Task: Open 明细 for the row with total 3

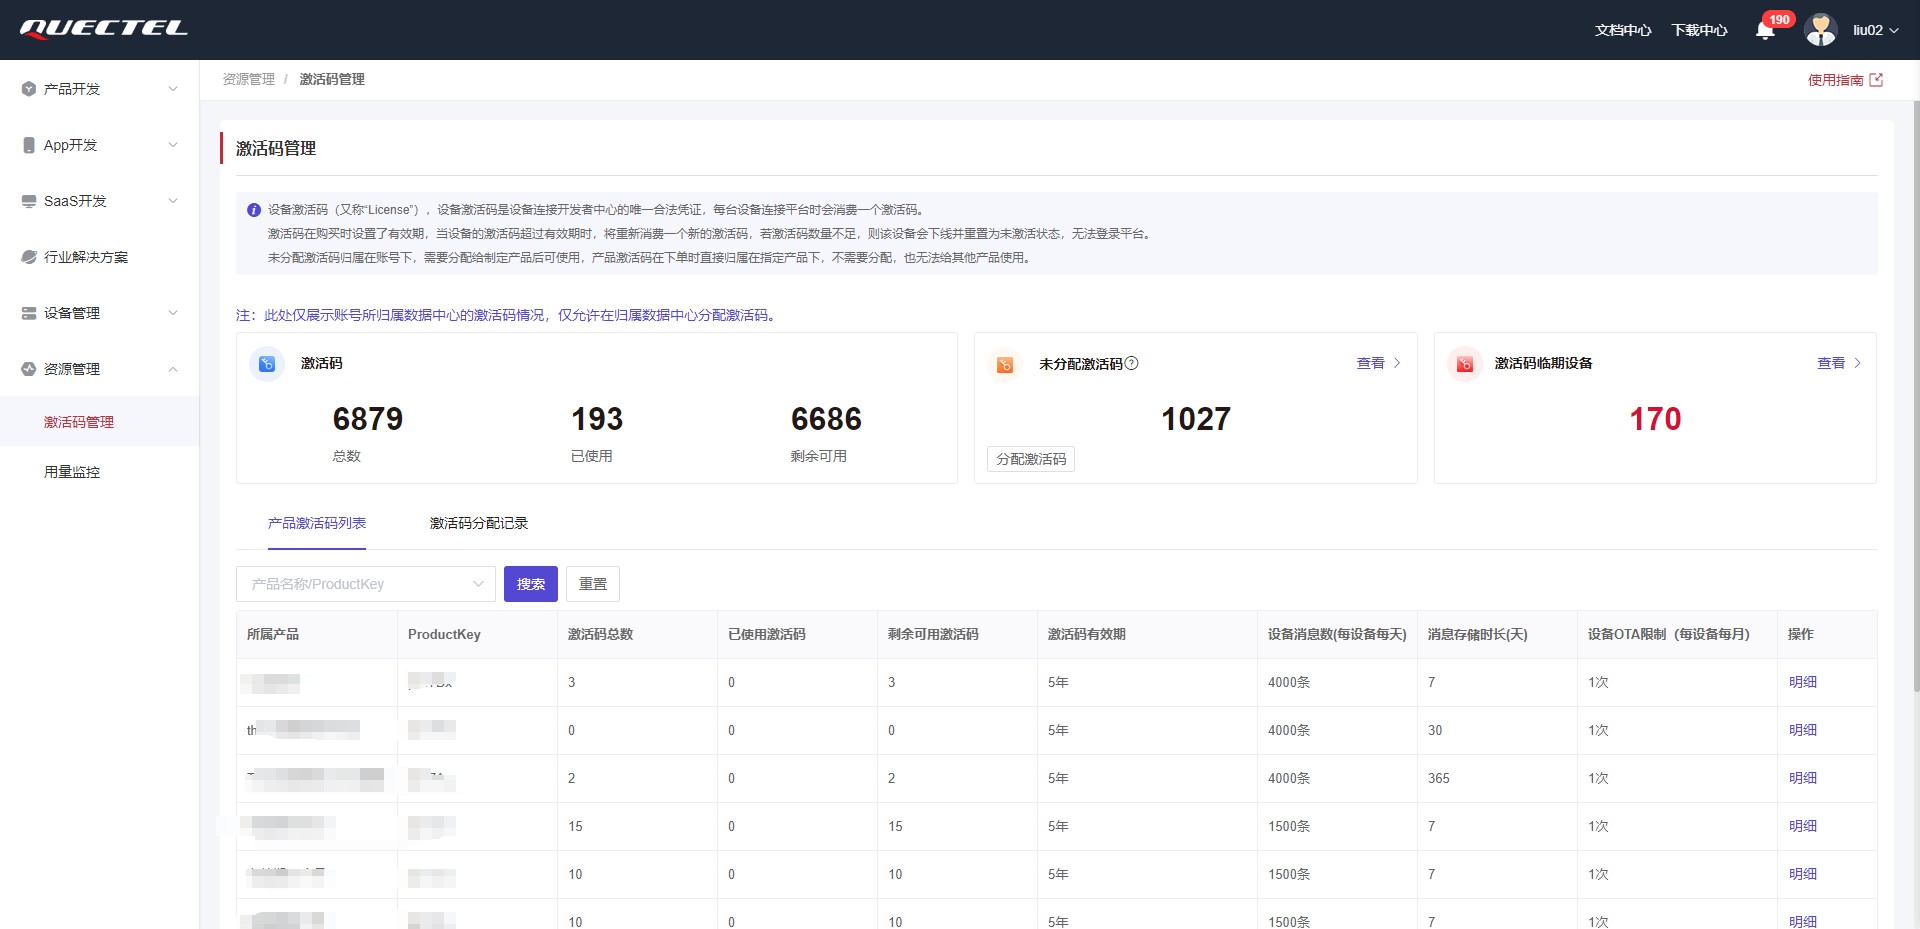Action: (x=1803, y=682)
